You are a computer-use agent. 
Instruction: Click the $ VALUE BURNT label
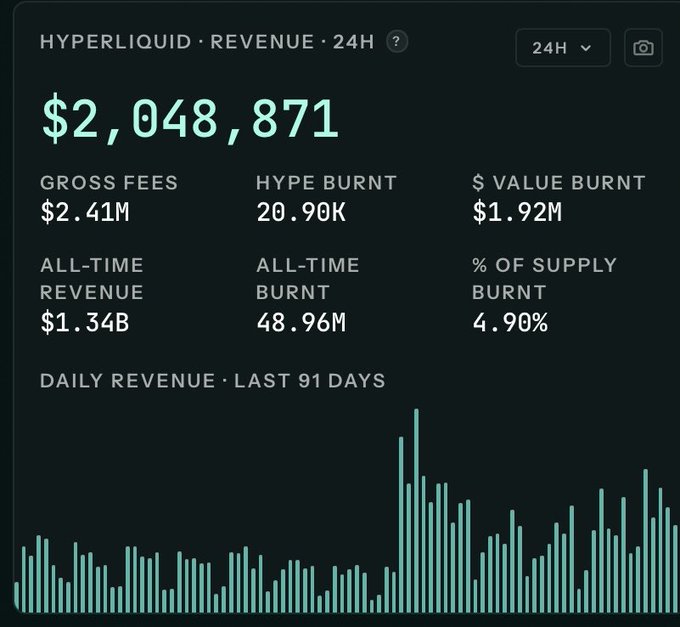point(559,183)
